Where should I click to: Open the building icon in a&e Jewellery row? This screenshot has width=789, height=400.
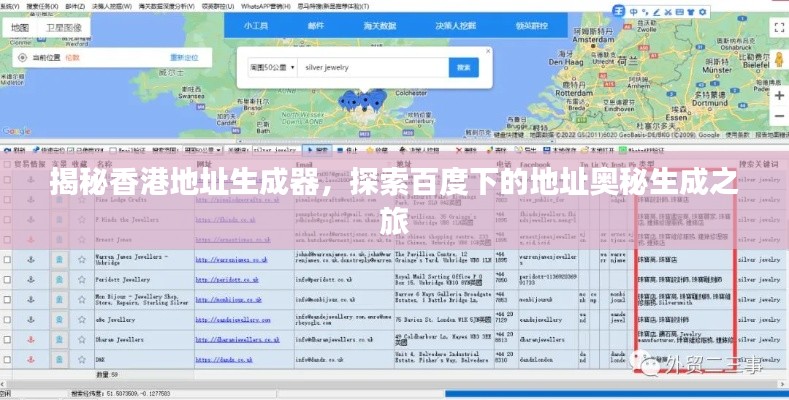[59, 319]
